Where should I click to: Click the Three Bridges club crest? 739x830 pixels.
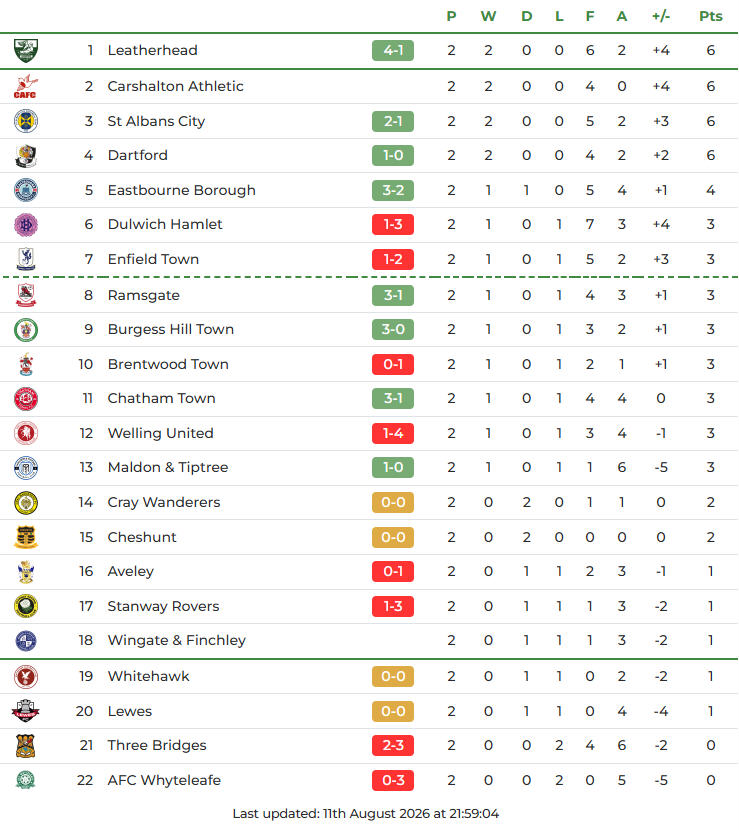coord(25,745)
